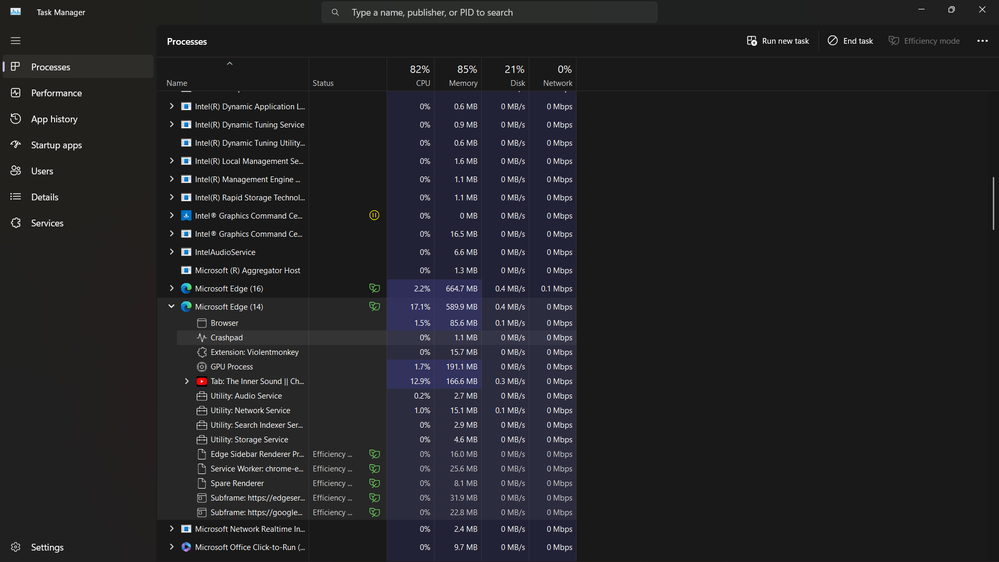Select Extension: Violentmonkey icon

pos(201,352)
